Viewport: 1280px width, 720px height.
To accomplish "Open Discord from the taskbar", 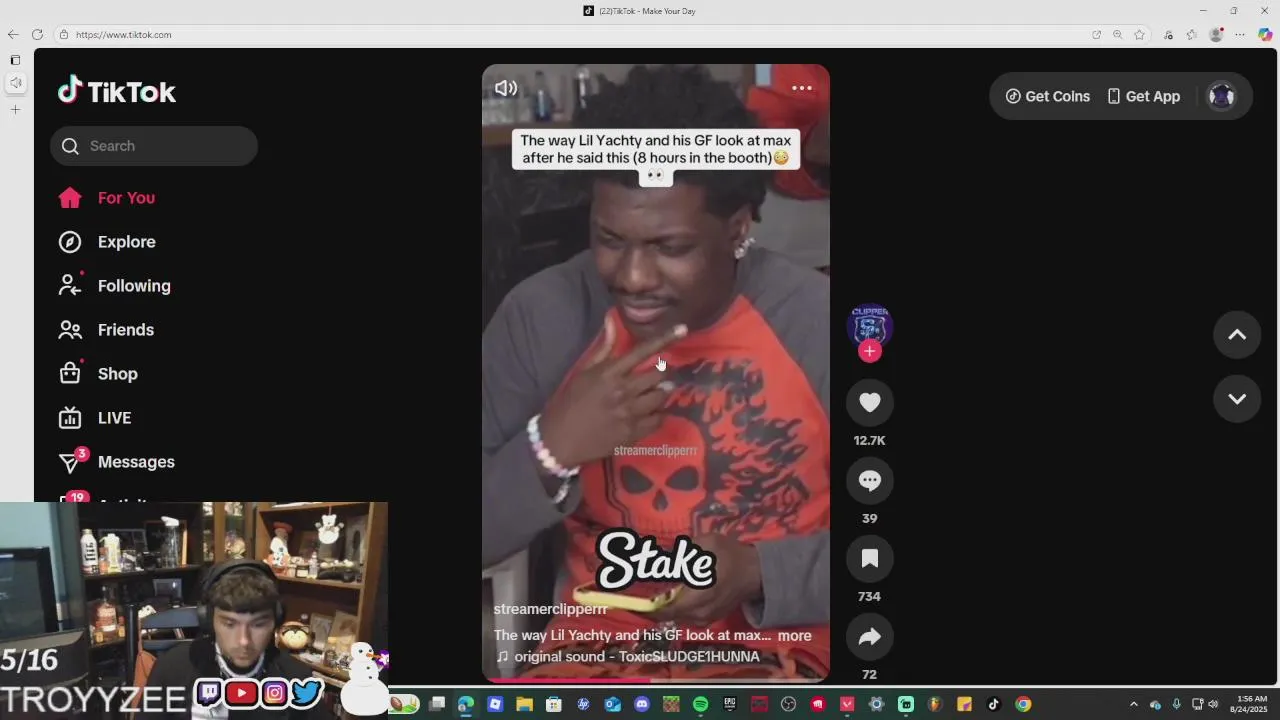I will pos(642,705).
